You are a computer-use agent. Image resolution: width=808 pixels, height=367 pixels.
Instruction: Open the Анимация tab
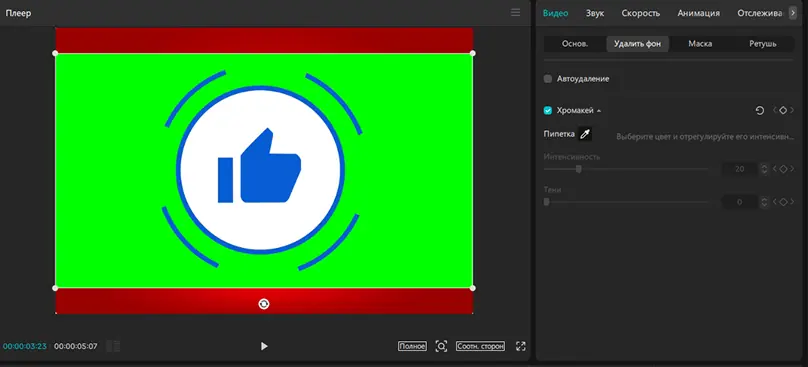click(698, 13)
